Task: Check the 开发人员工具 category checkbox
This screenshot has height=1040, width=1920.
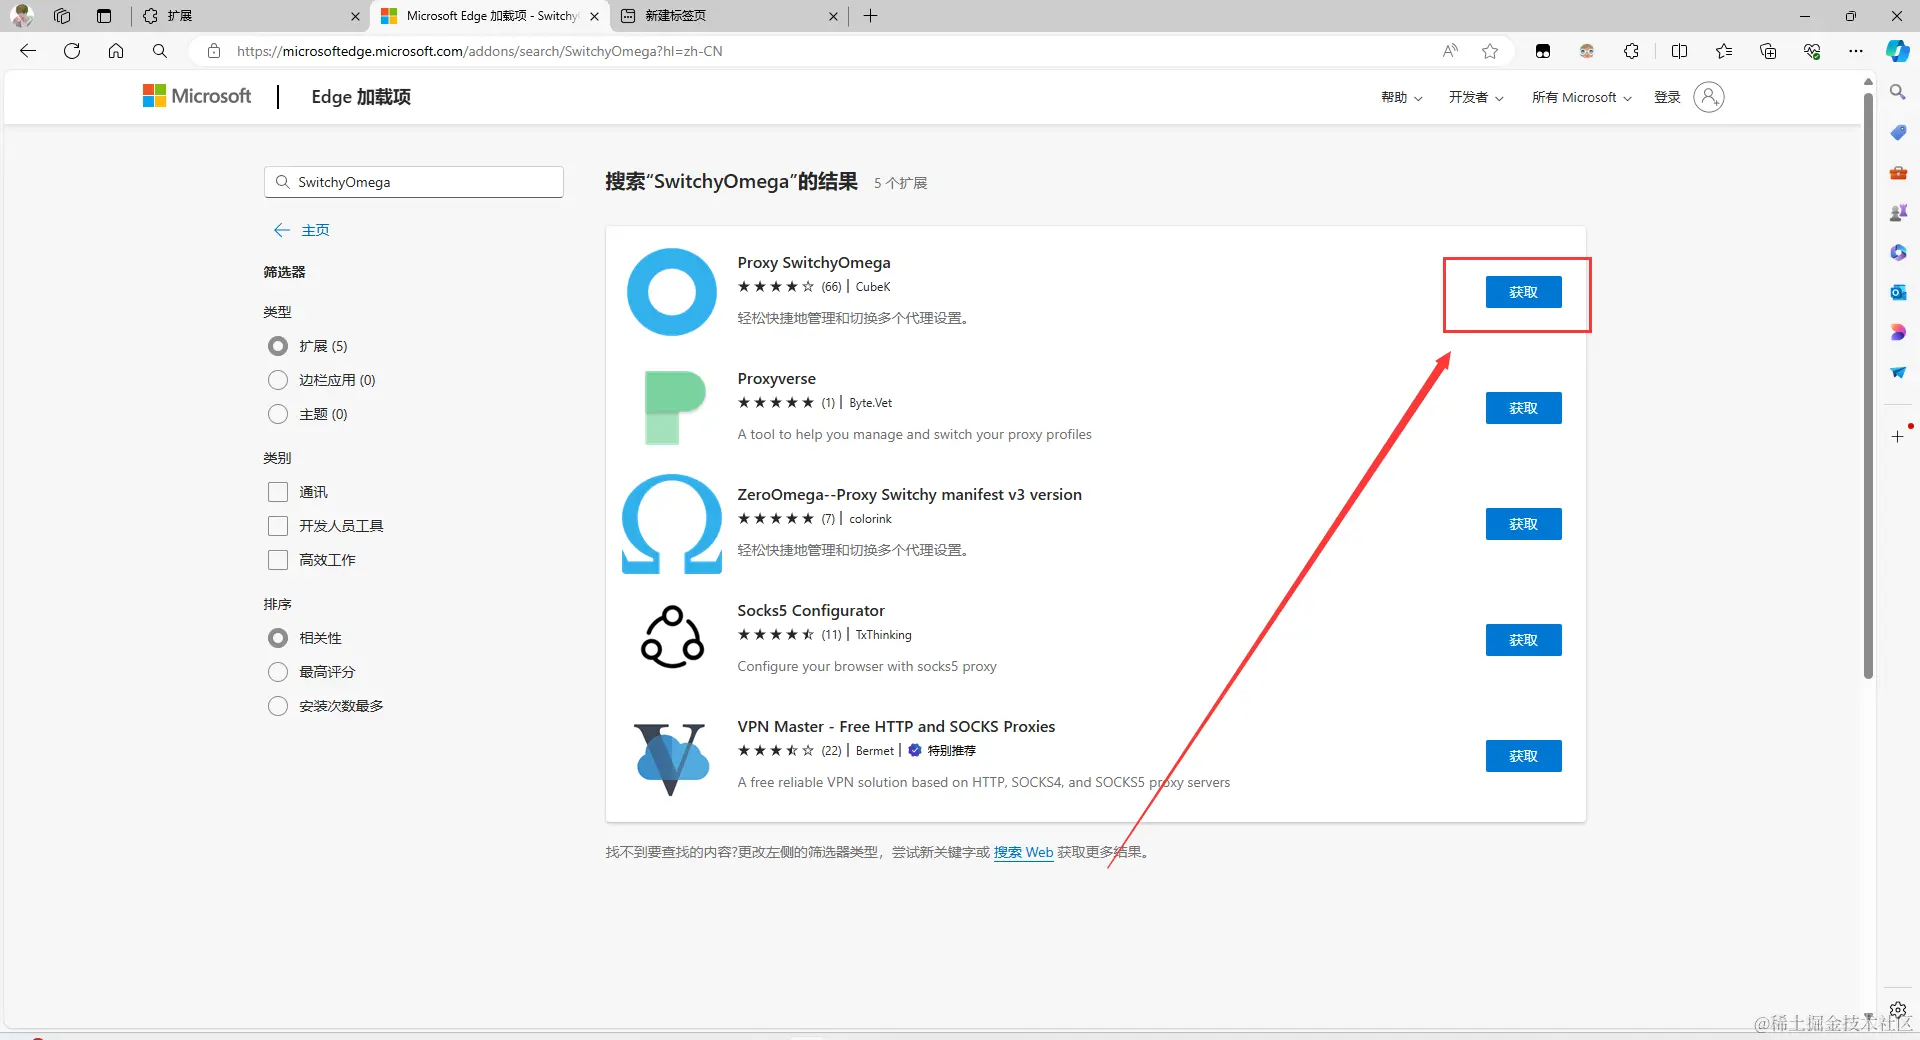Action: tap(278, 526)
